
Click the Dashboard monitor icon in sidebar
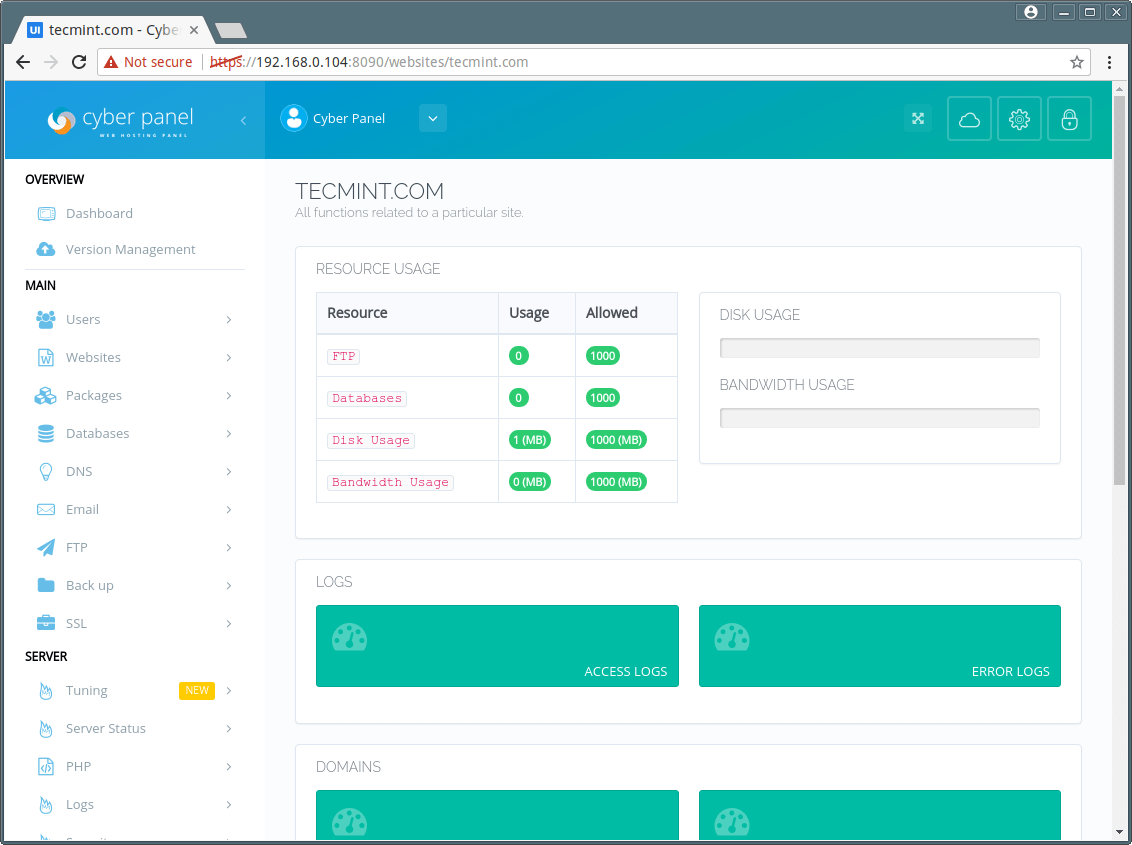pyautogui.click(x=46, y=213)
